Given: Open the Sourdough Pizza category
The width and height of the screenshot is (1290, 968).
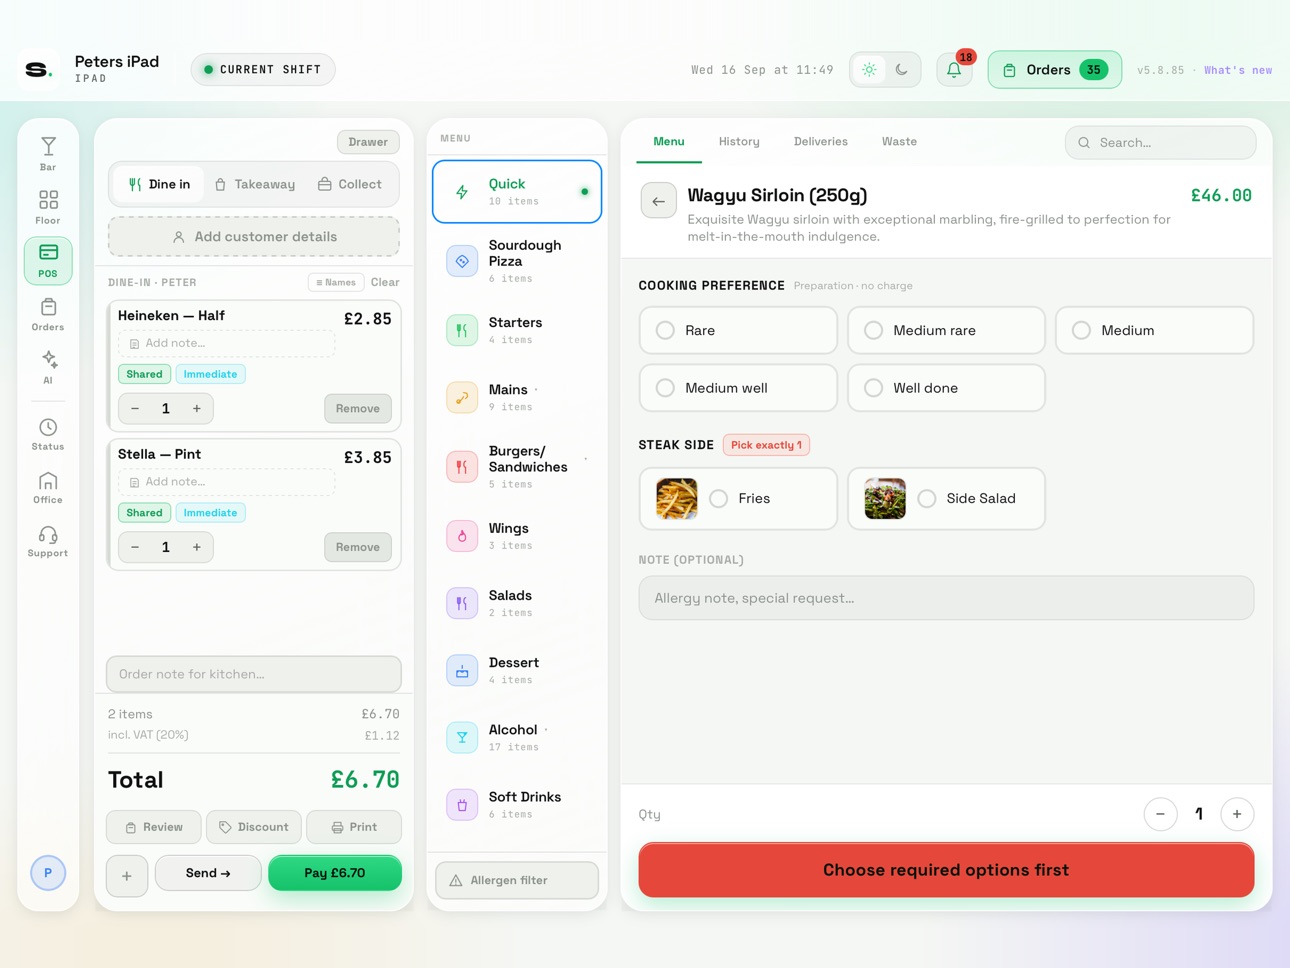Looking at the screenshot, I should pyautogui.click(x=517, y=261).
